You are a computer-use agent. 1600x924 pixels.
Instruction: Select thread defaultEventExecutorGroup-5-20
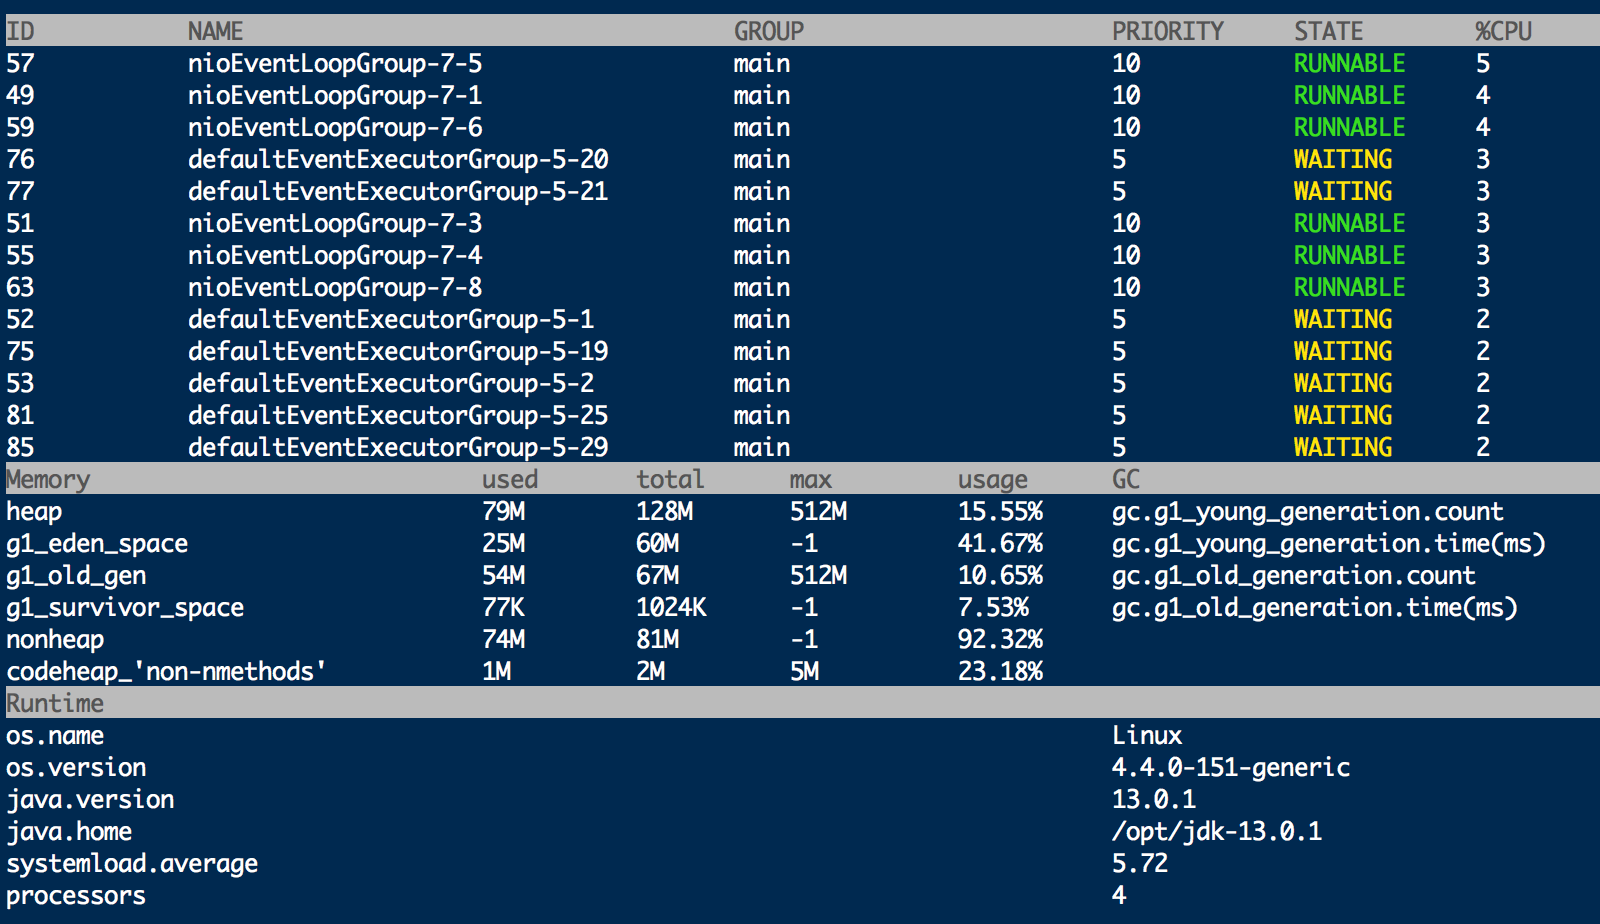(397, 159)
